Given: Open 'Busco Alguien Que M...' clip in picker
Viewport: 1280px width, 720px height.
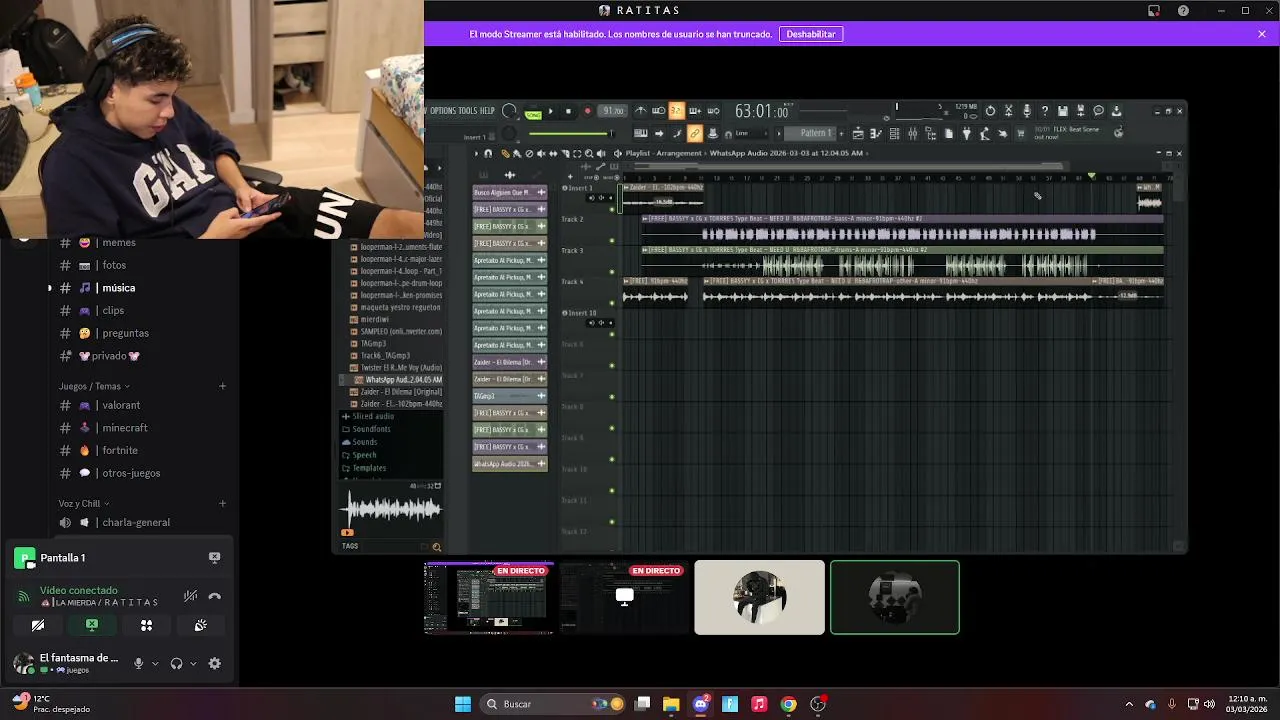Looking at the screenshot, I should [x=510, y=192].
